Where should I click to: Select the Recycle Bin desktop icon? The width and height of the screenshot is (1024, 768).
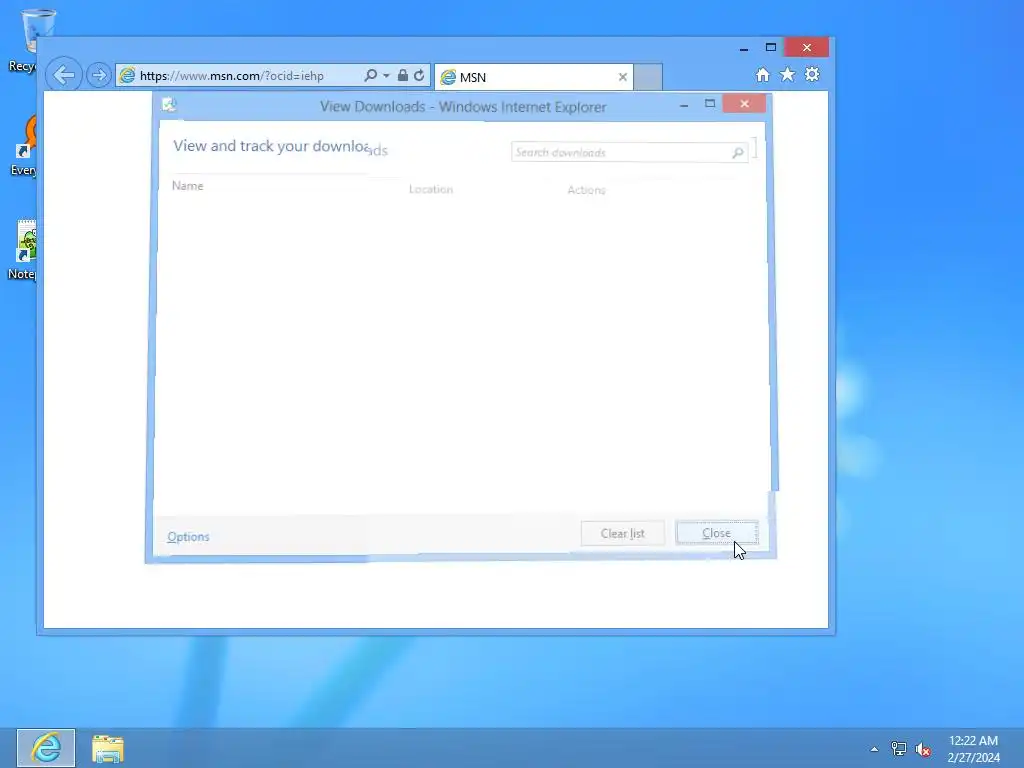pos(24,41)
